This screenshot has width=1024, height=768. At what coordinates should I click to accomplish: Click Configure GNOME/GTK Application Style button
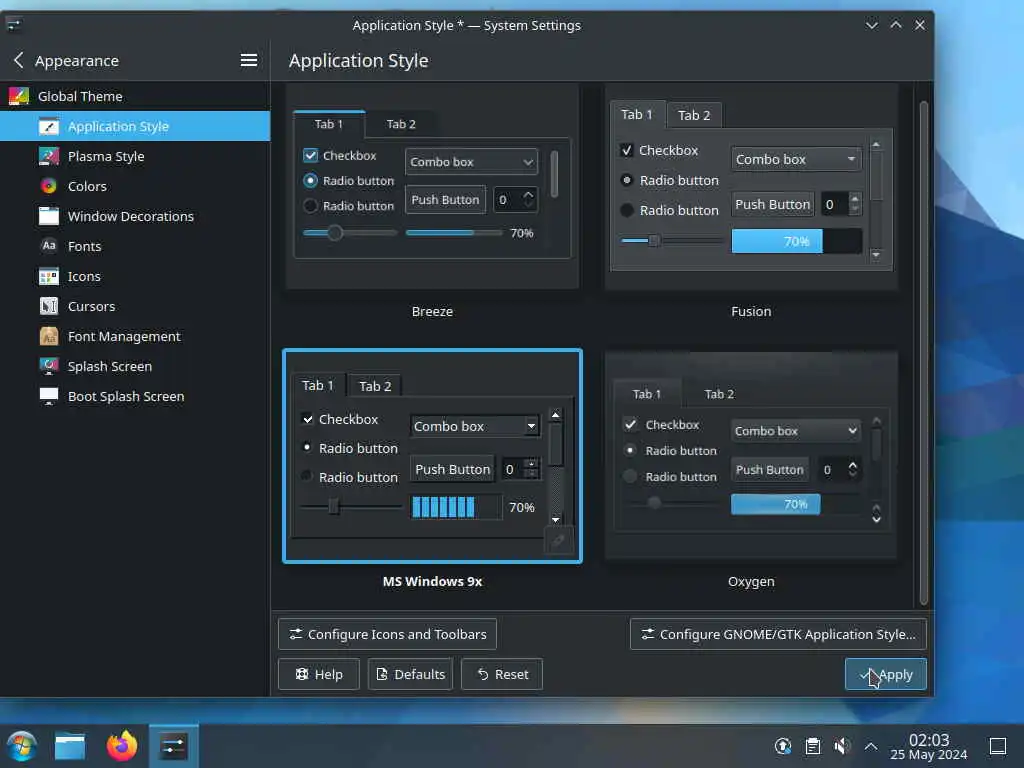[778, 634]
